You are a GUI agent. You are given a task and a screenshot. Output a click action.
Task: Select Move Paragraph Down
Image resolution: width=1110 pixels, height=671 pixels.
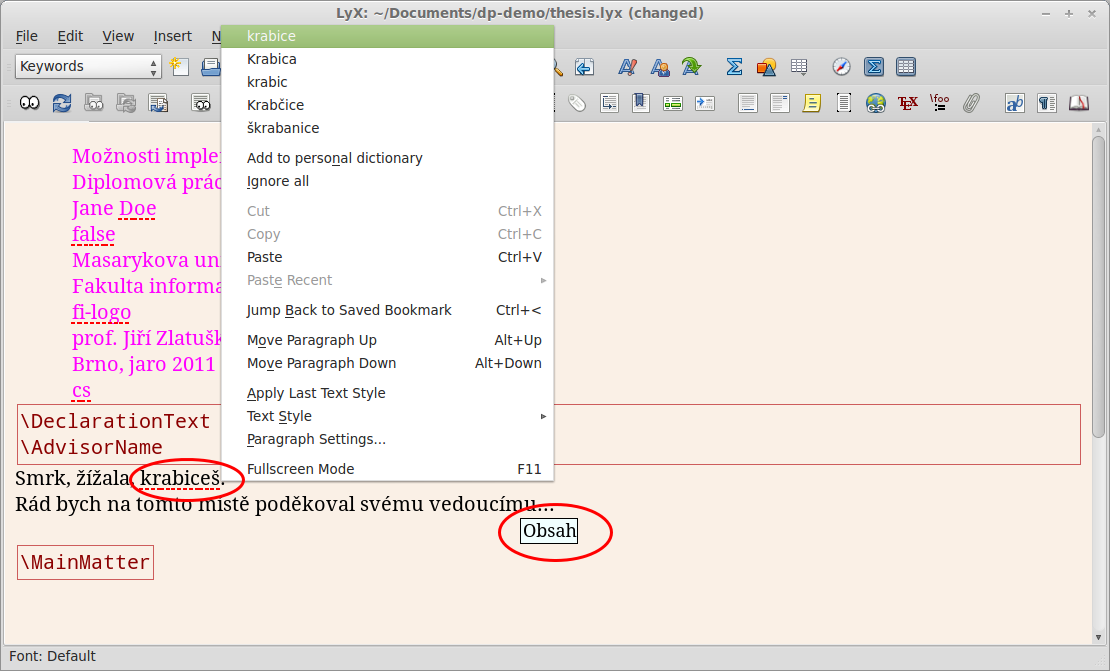click(x=387, y=363)
